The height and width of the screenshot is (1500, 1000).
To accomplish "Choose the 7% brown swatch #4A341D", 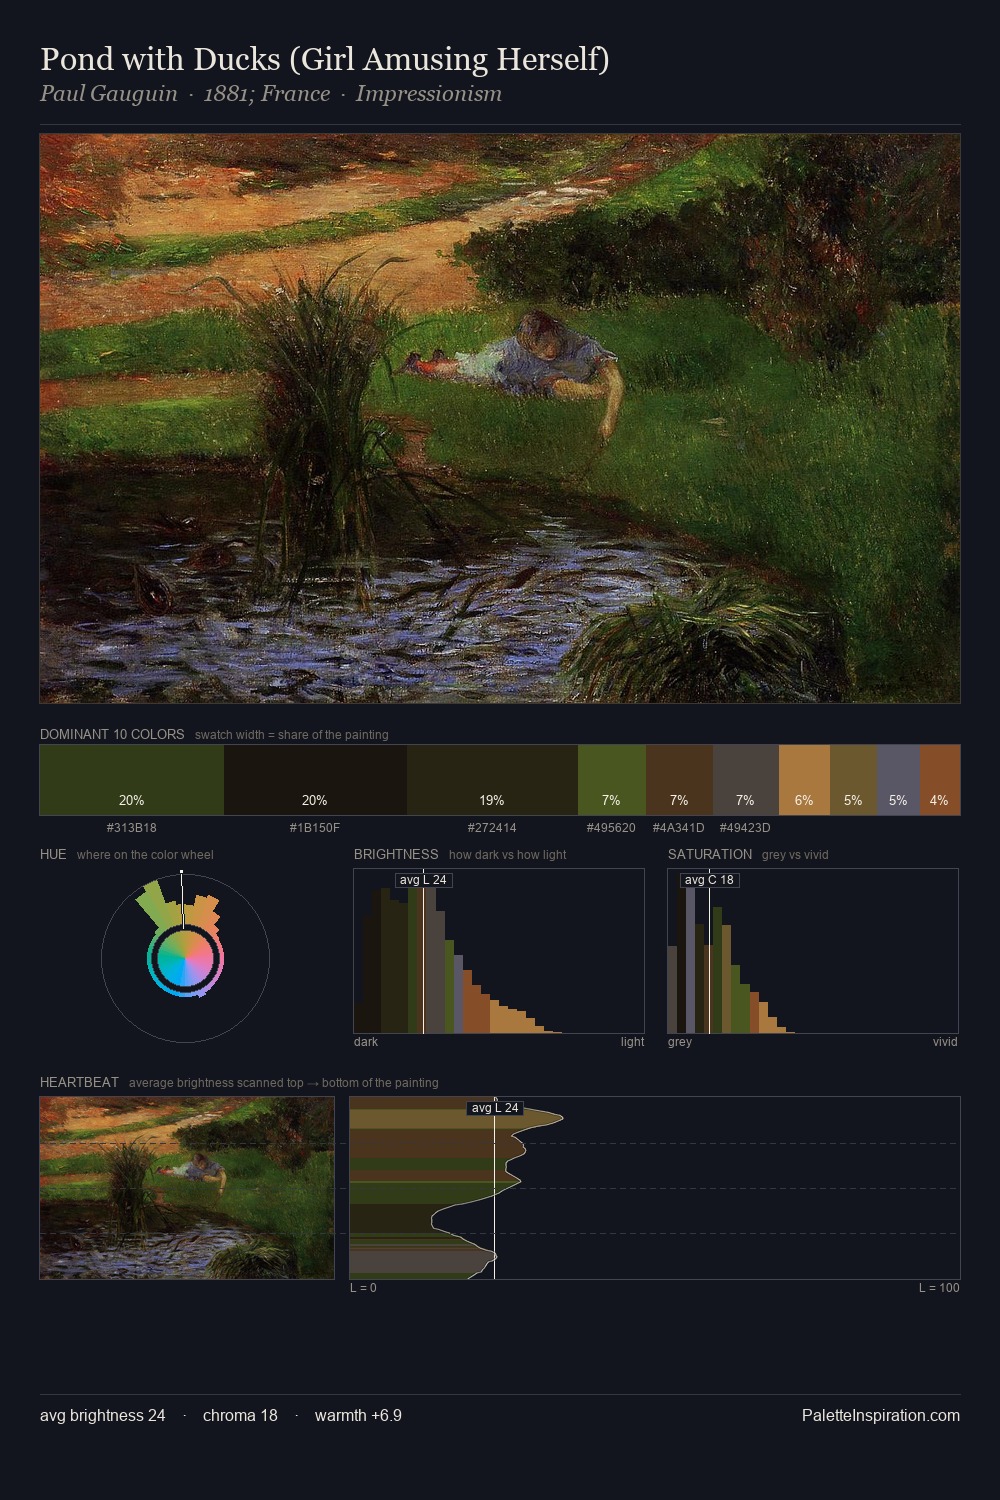I will pos(679,780).
